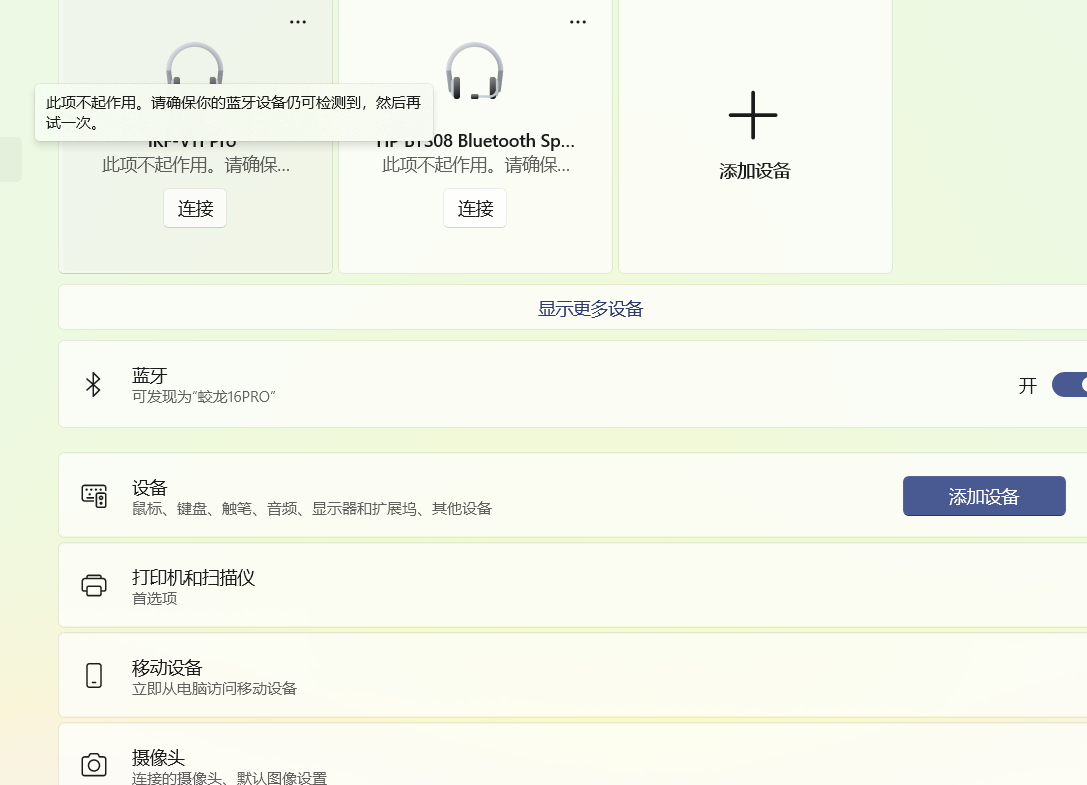Image resolution: width=1087 pixels, height=785 pixels.
Task: Open the HP BT308 card's three-dot menu
Action: click(x=577, y=22)
